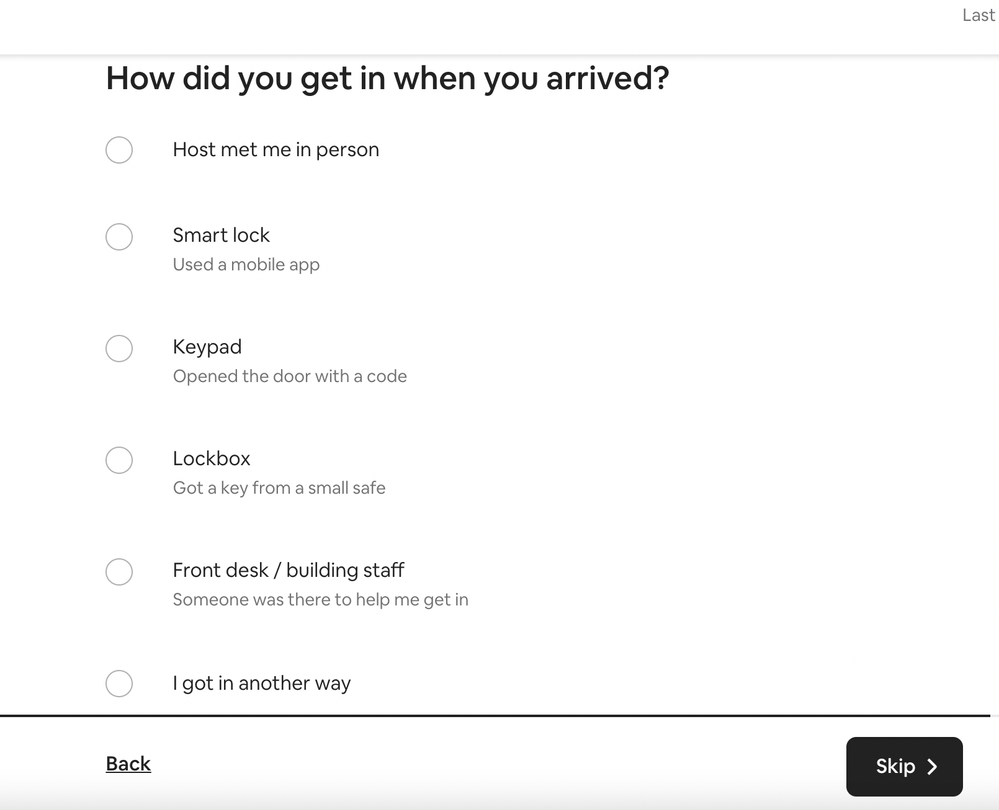Click the "Front desk / building staff" title
Viewport: 999px width, 810px height.
(x=288, y=570)
